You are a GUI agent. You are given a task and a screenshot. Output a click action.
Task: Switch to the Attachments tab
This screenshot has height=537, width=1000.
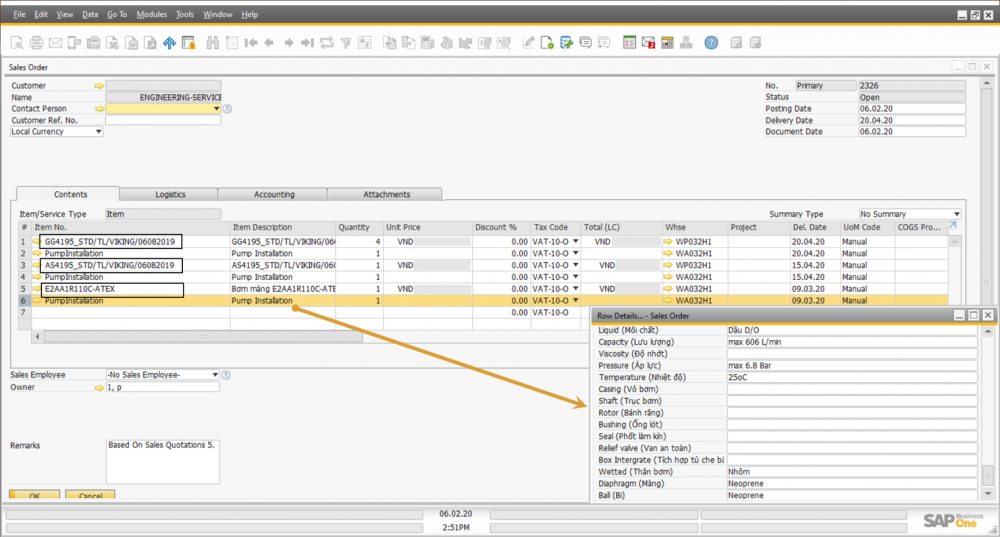pos(386,195)
